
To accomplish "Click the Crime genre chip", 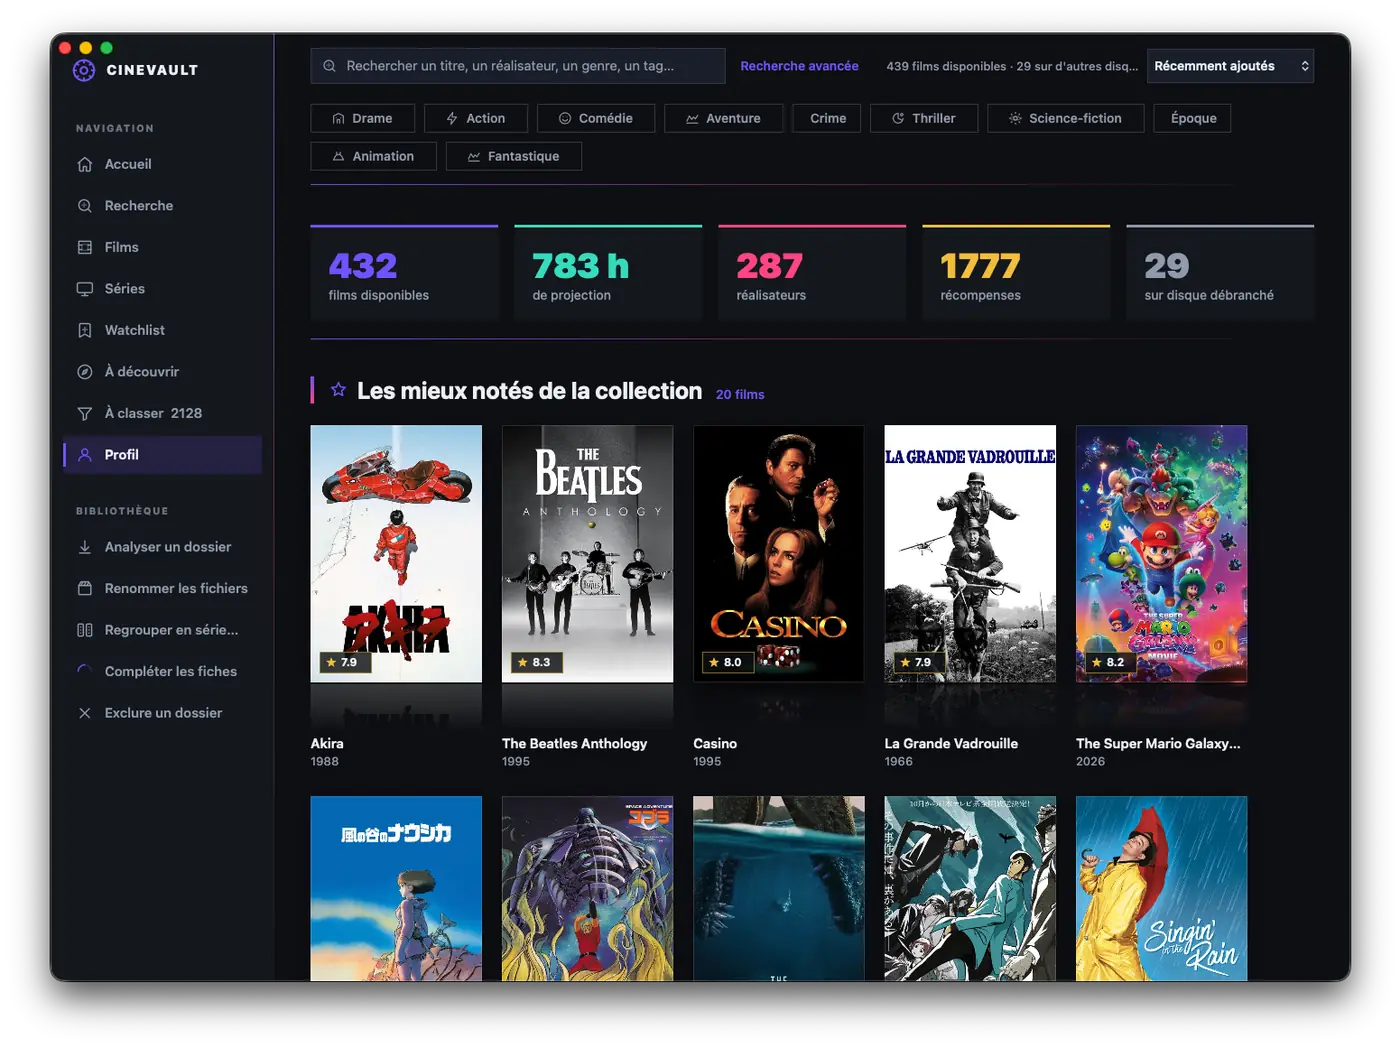I will [827, 118].
